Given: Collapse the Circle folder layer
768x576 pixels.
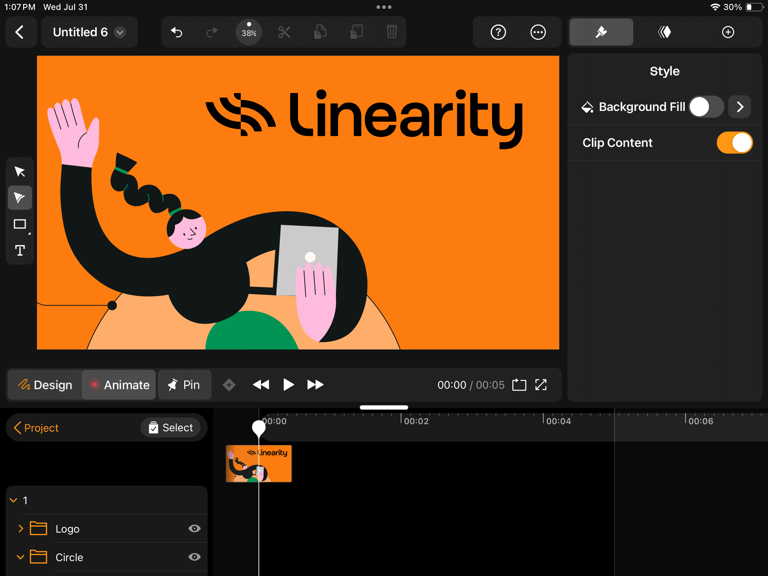Looking at the screenshot, I should pyautogui.click(x=21, y=557).
